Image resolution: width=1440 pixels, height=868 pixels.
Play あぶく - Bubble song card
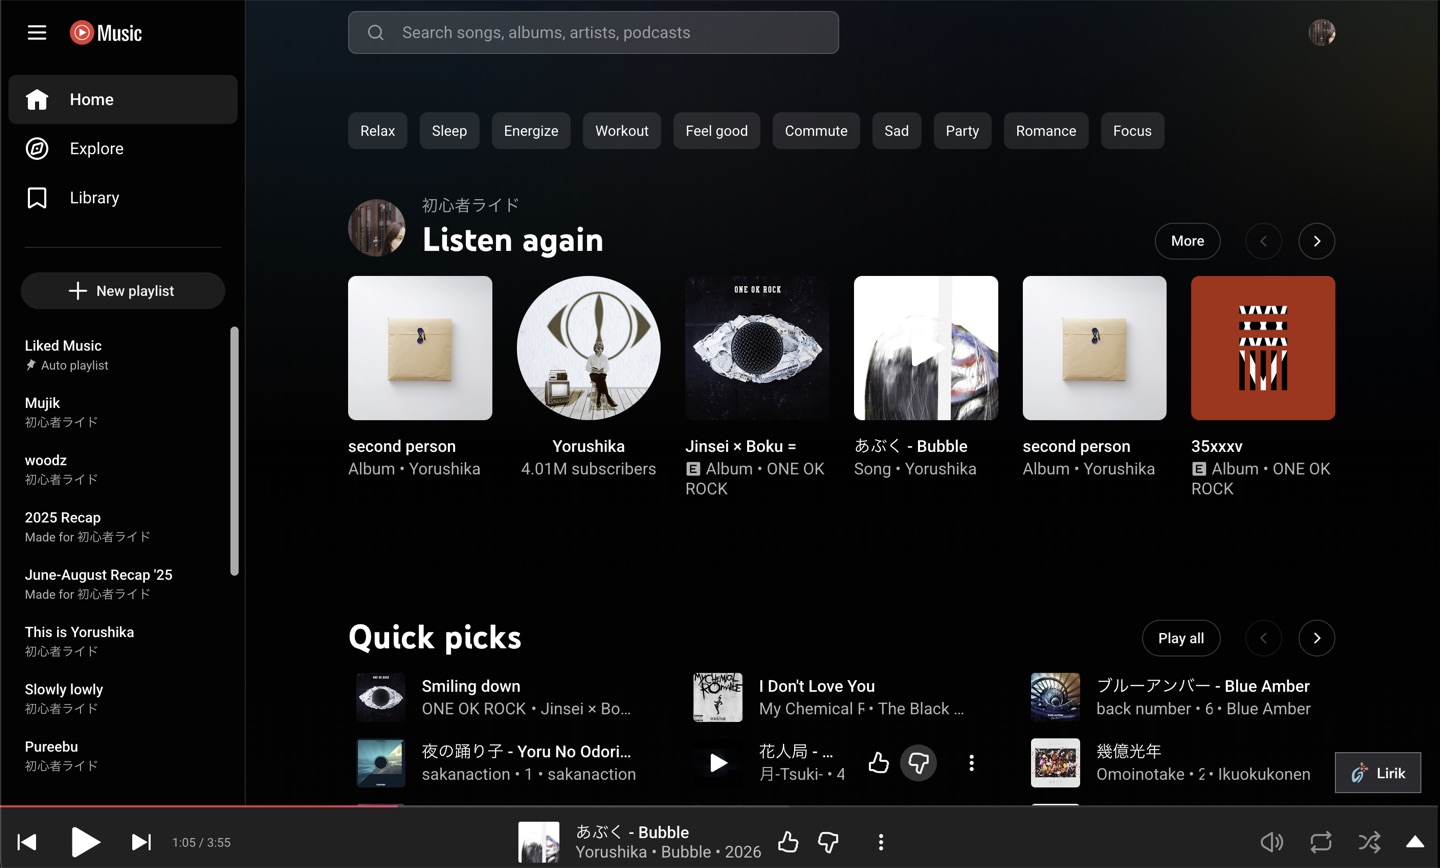[926, 348]
